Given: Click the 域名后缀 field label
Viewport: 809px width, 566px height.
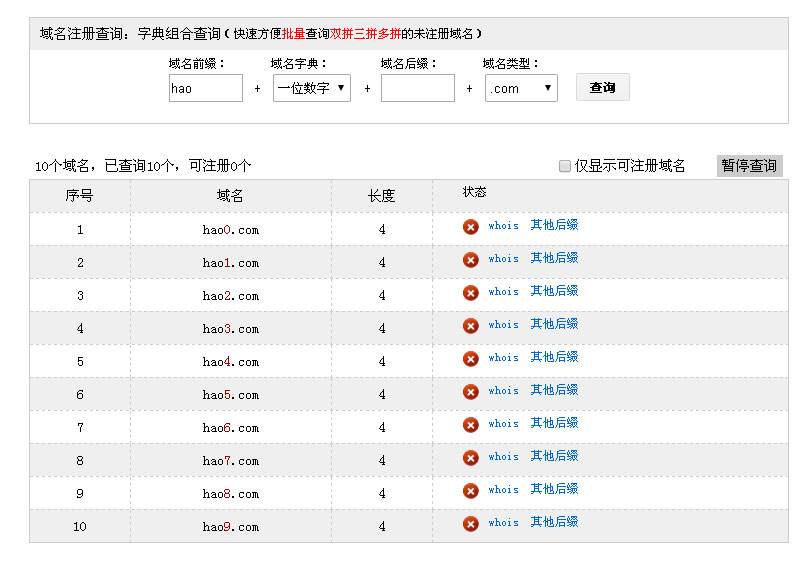Looking at the screenshot, I should click(409, 63).
